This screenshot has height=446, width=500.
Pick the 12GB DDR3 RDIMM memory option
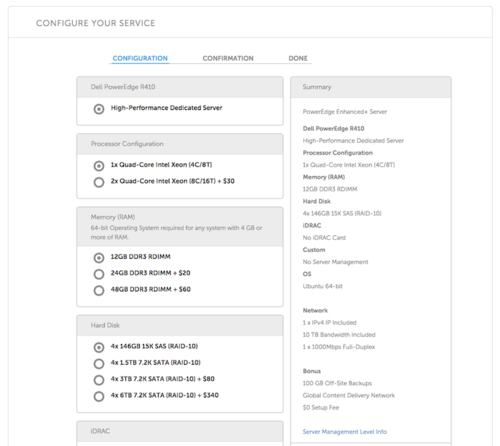pyautogui.click(x=99, y=258)
